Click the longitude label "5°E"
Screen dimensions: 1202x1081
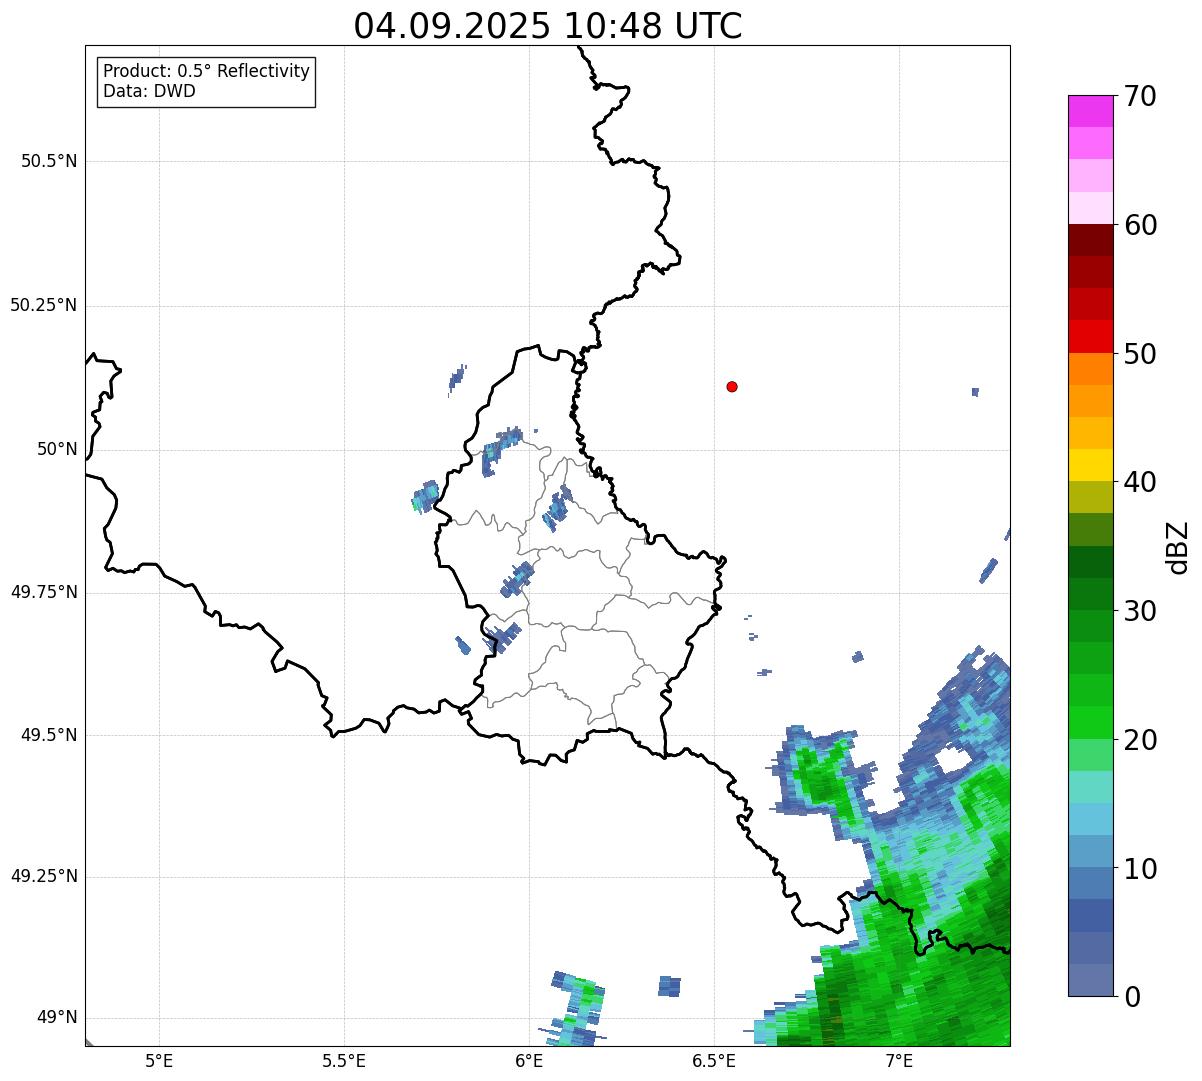coord(159,1060)
